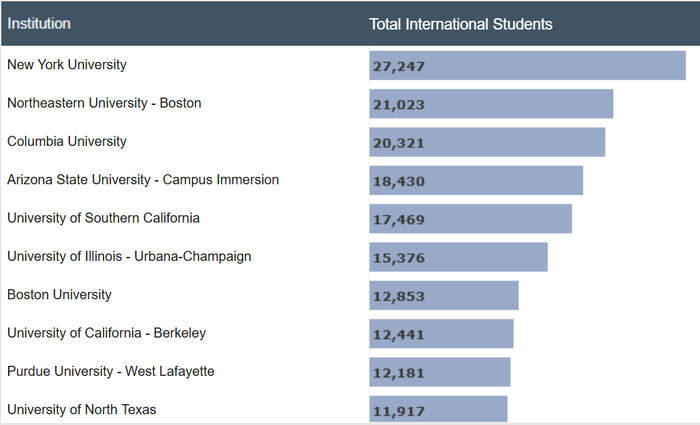Select the 11,917 students bar
This screenshot has width=700, height=425.
438,410
